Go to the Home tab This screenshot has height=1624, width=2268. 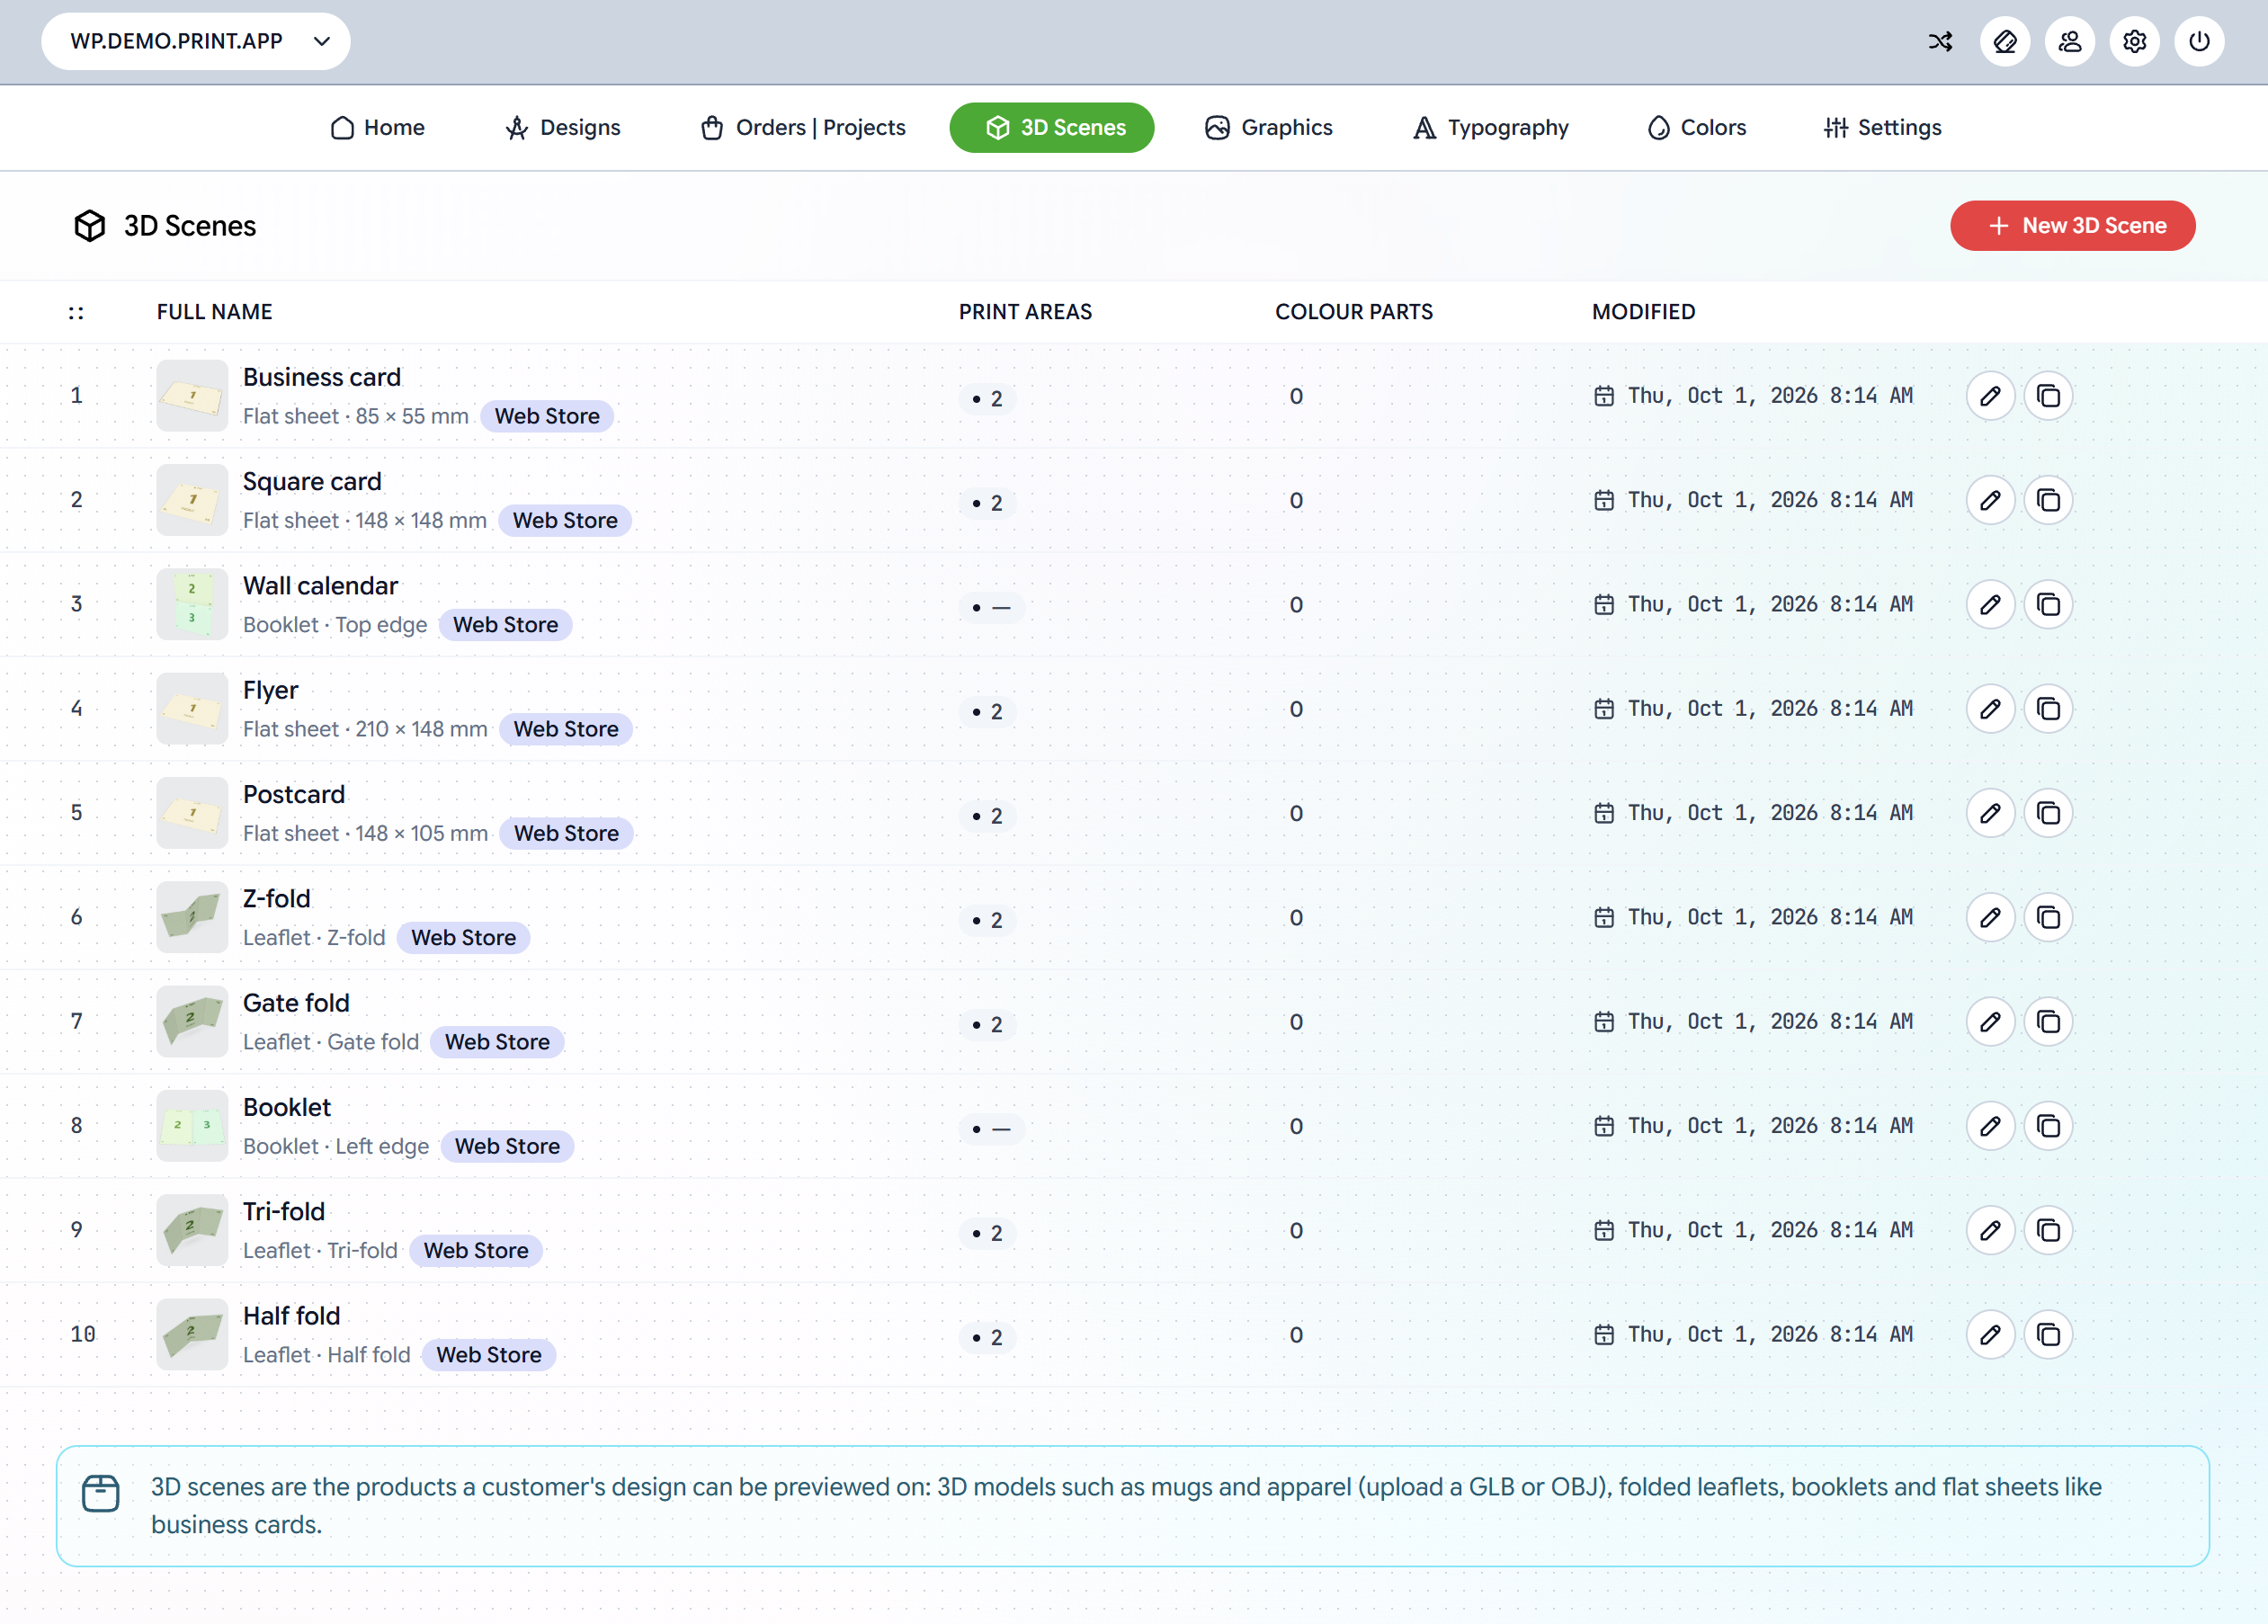(x=378, y=128)
